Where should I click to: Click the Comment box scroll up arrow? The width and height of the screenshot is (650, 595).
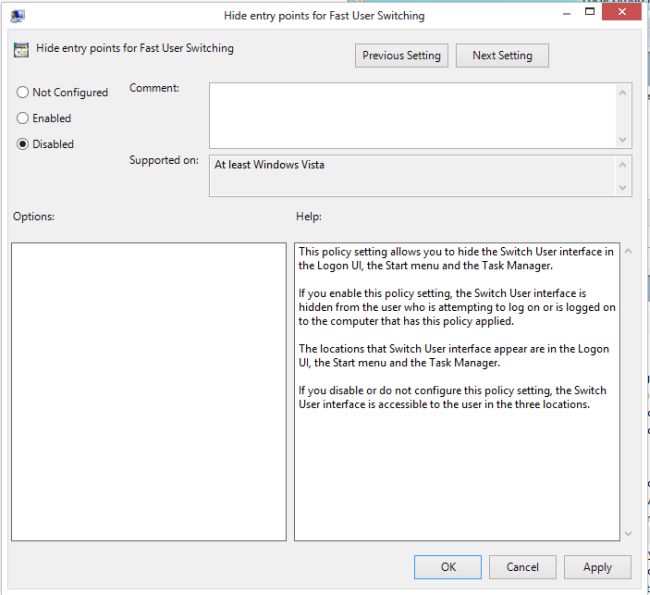622,93
